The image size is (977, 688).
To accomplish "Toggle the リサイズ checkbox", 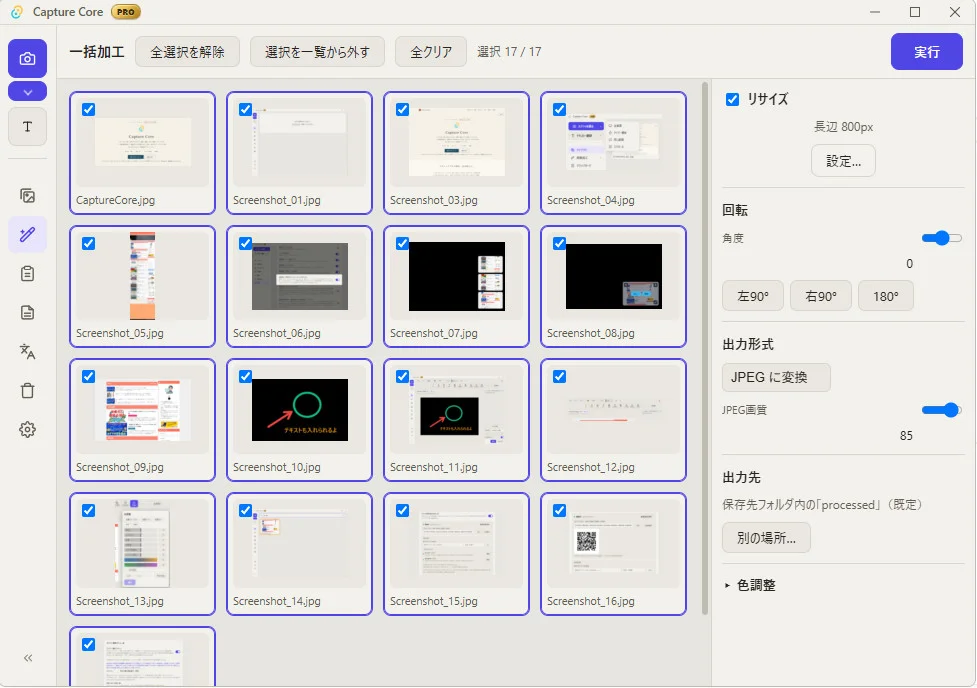I will click(x=733, y=99).
